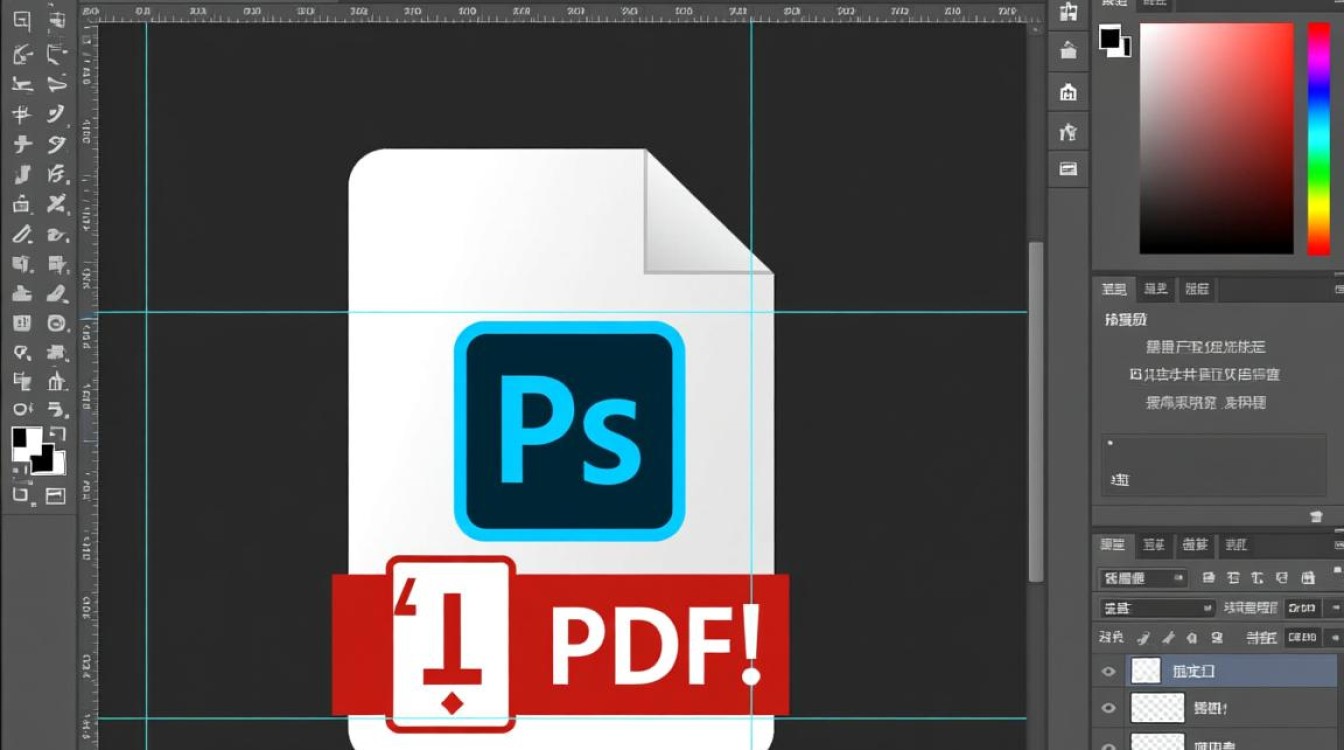Viewport: 1344px width, 750px height.
Task: Open the bottommost rectangle icon in the collapsed panel dock
Action: tap(1068, 169)
